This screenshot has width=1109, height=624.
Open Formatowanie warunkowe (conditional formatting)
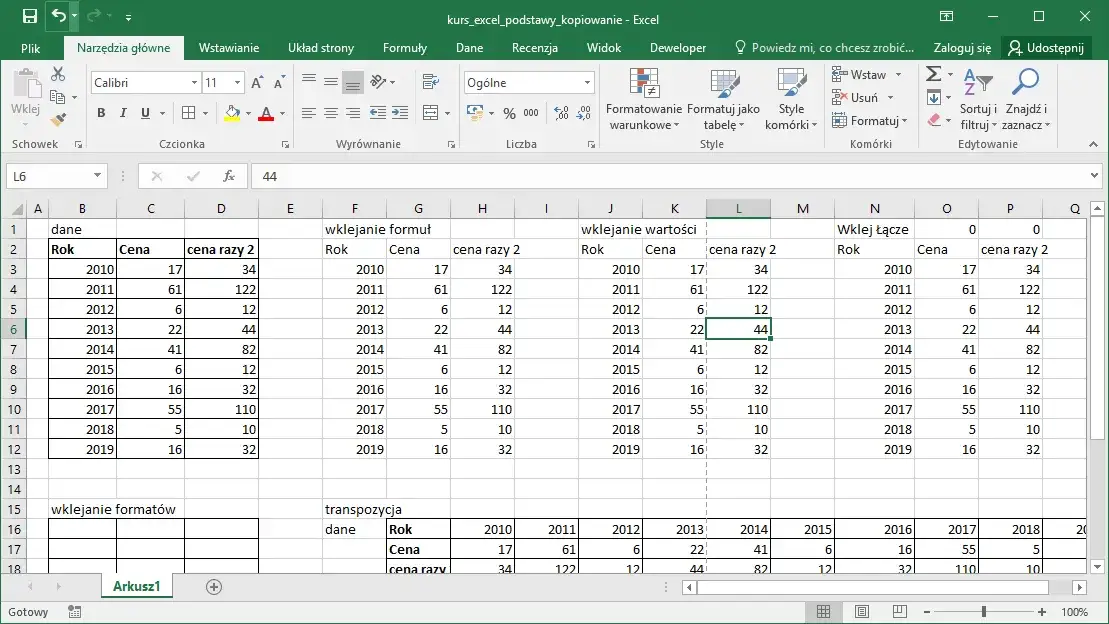pyautogui.click(x=643, y=100)
